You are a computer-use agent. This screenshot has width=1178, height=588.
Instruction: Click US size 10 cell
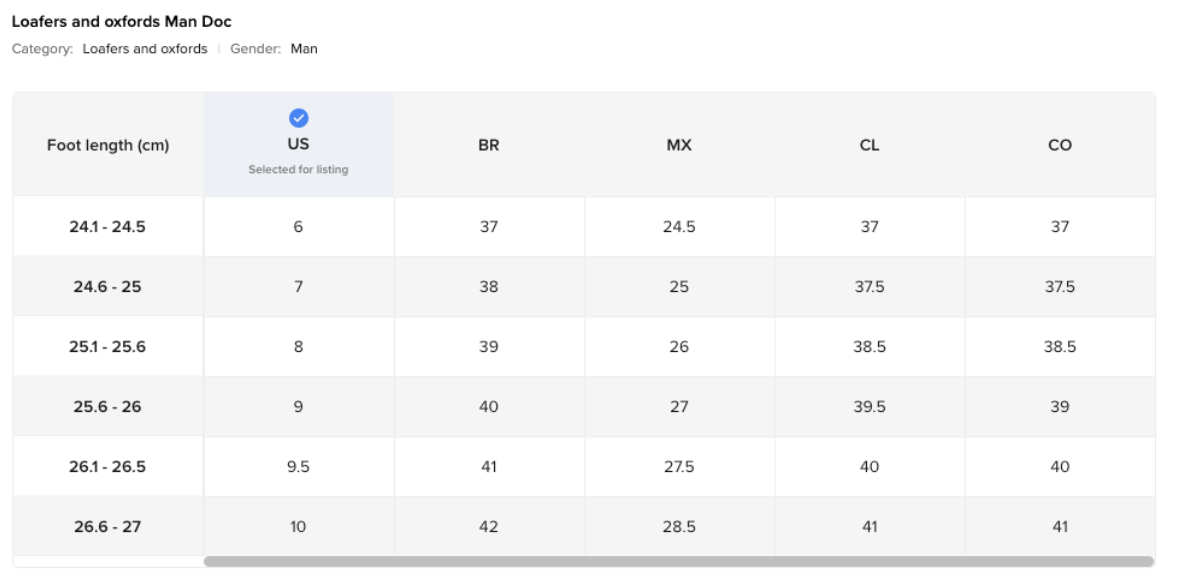coord(298,526)
